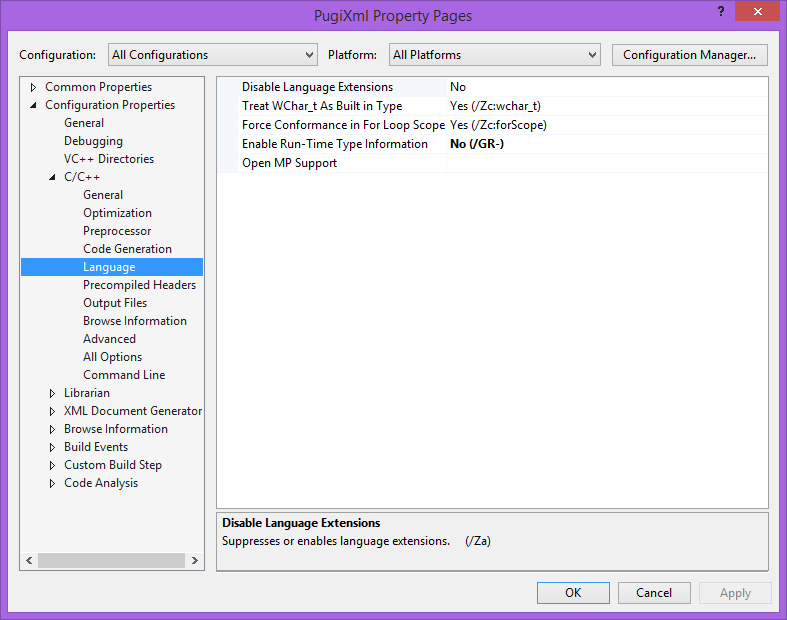Viewport: 787px width, 620px height.
Task: Click tree scrollbar left arrow
Action: (29, 561)
